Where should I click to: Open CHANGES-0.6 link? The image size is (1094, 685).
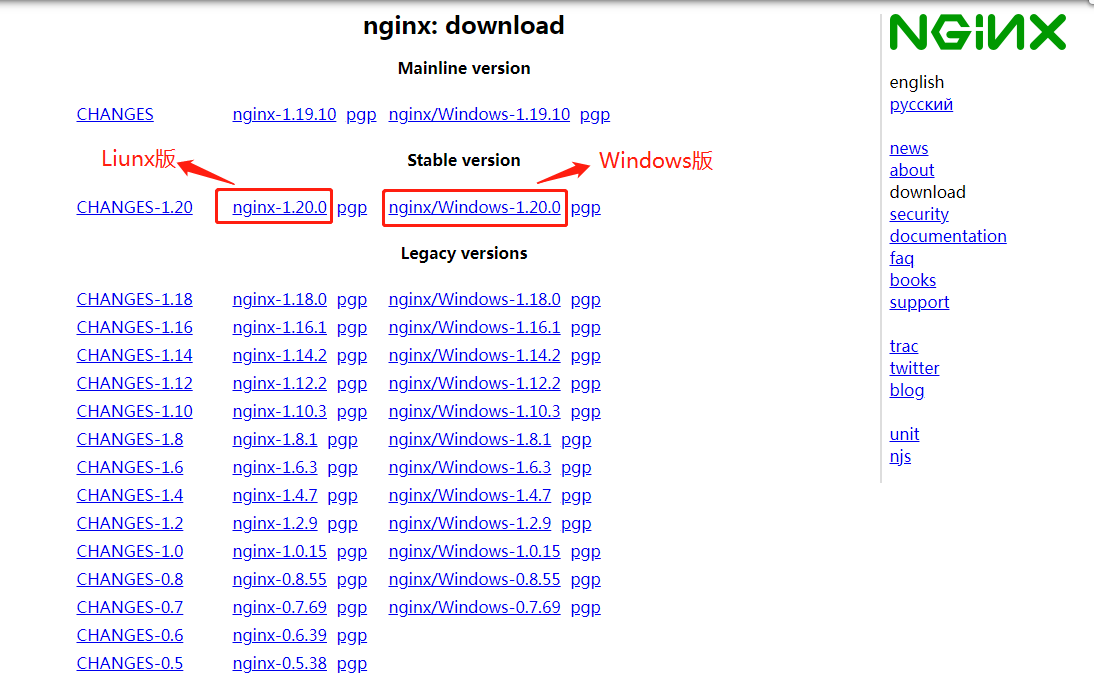coord(130,635)
